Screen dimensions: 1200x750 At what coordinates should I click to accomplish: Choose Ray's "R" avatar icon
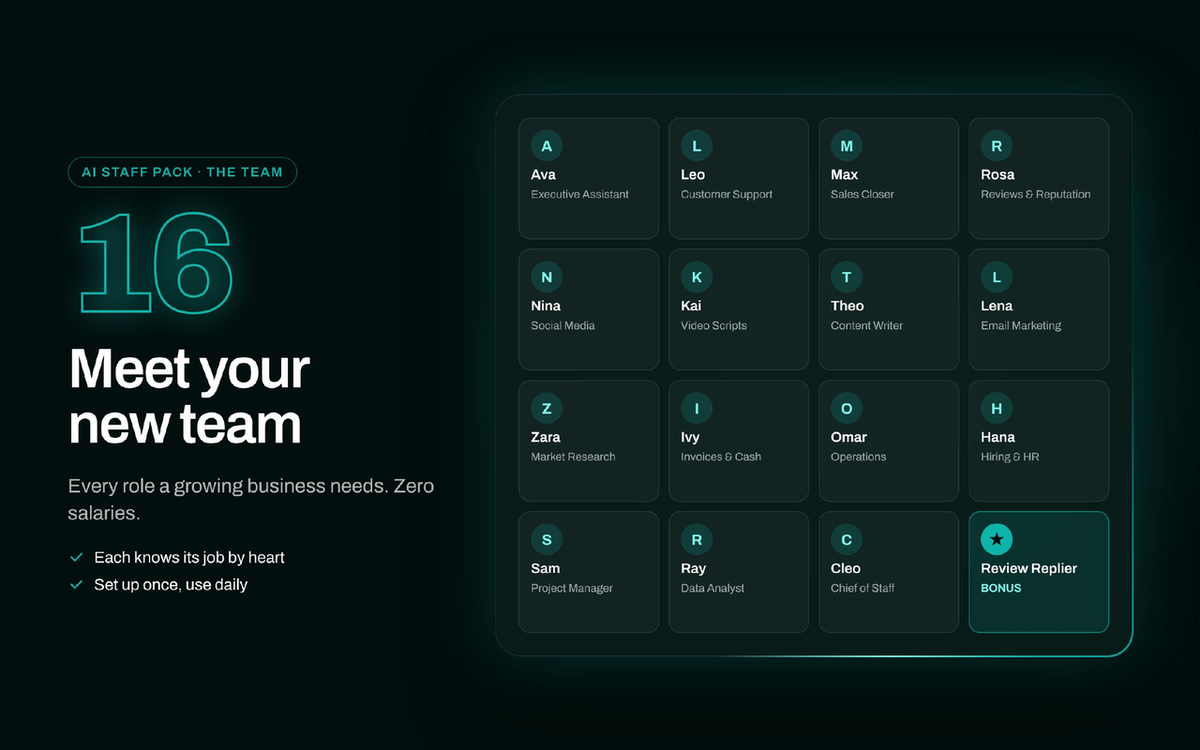(x=697, y=540)
